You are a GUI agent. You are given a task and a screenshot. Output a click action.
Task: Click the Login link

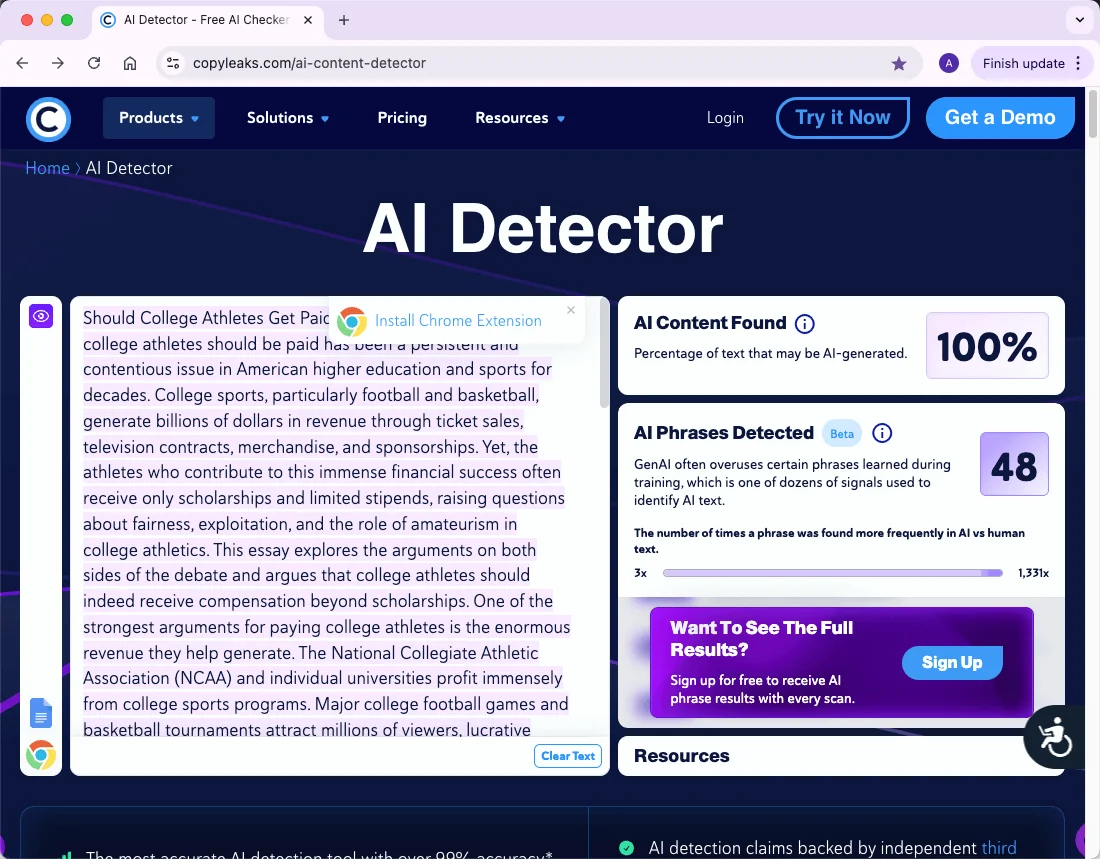[725, 118]
